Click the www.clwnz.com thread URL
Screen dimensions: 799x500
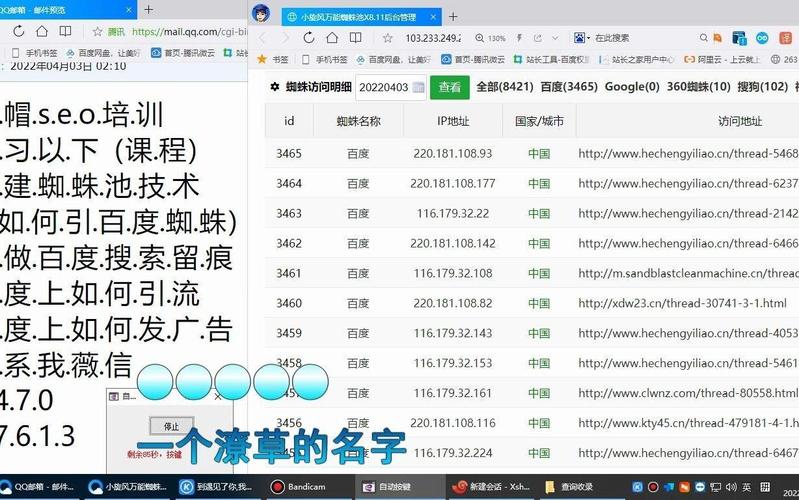click(688, 393)
